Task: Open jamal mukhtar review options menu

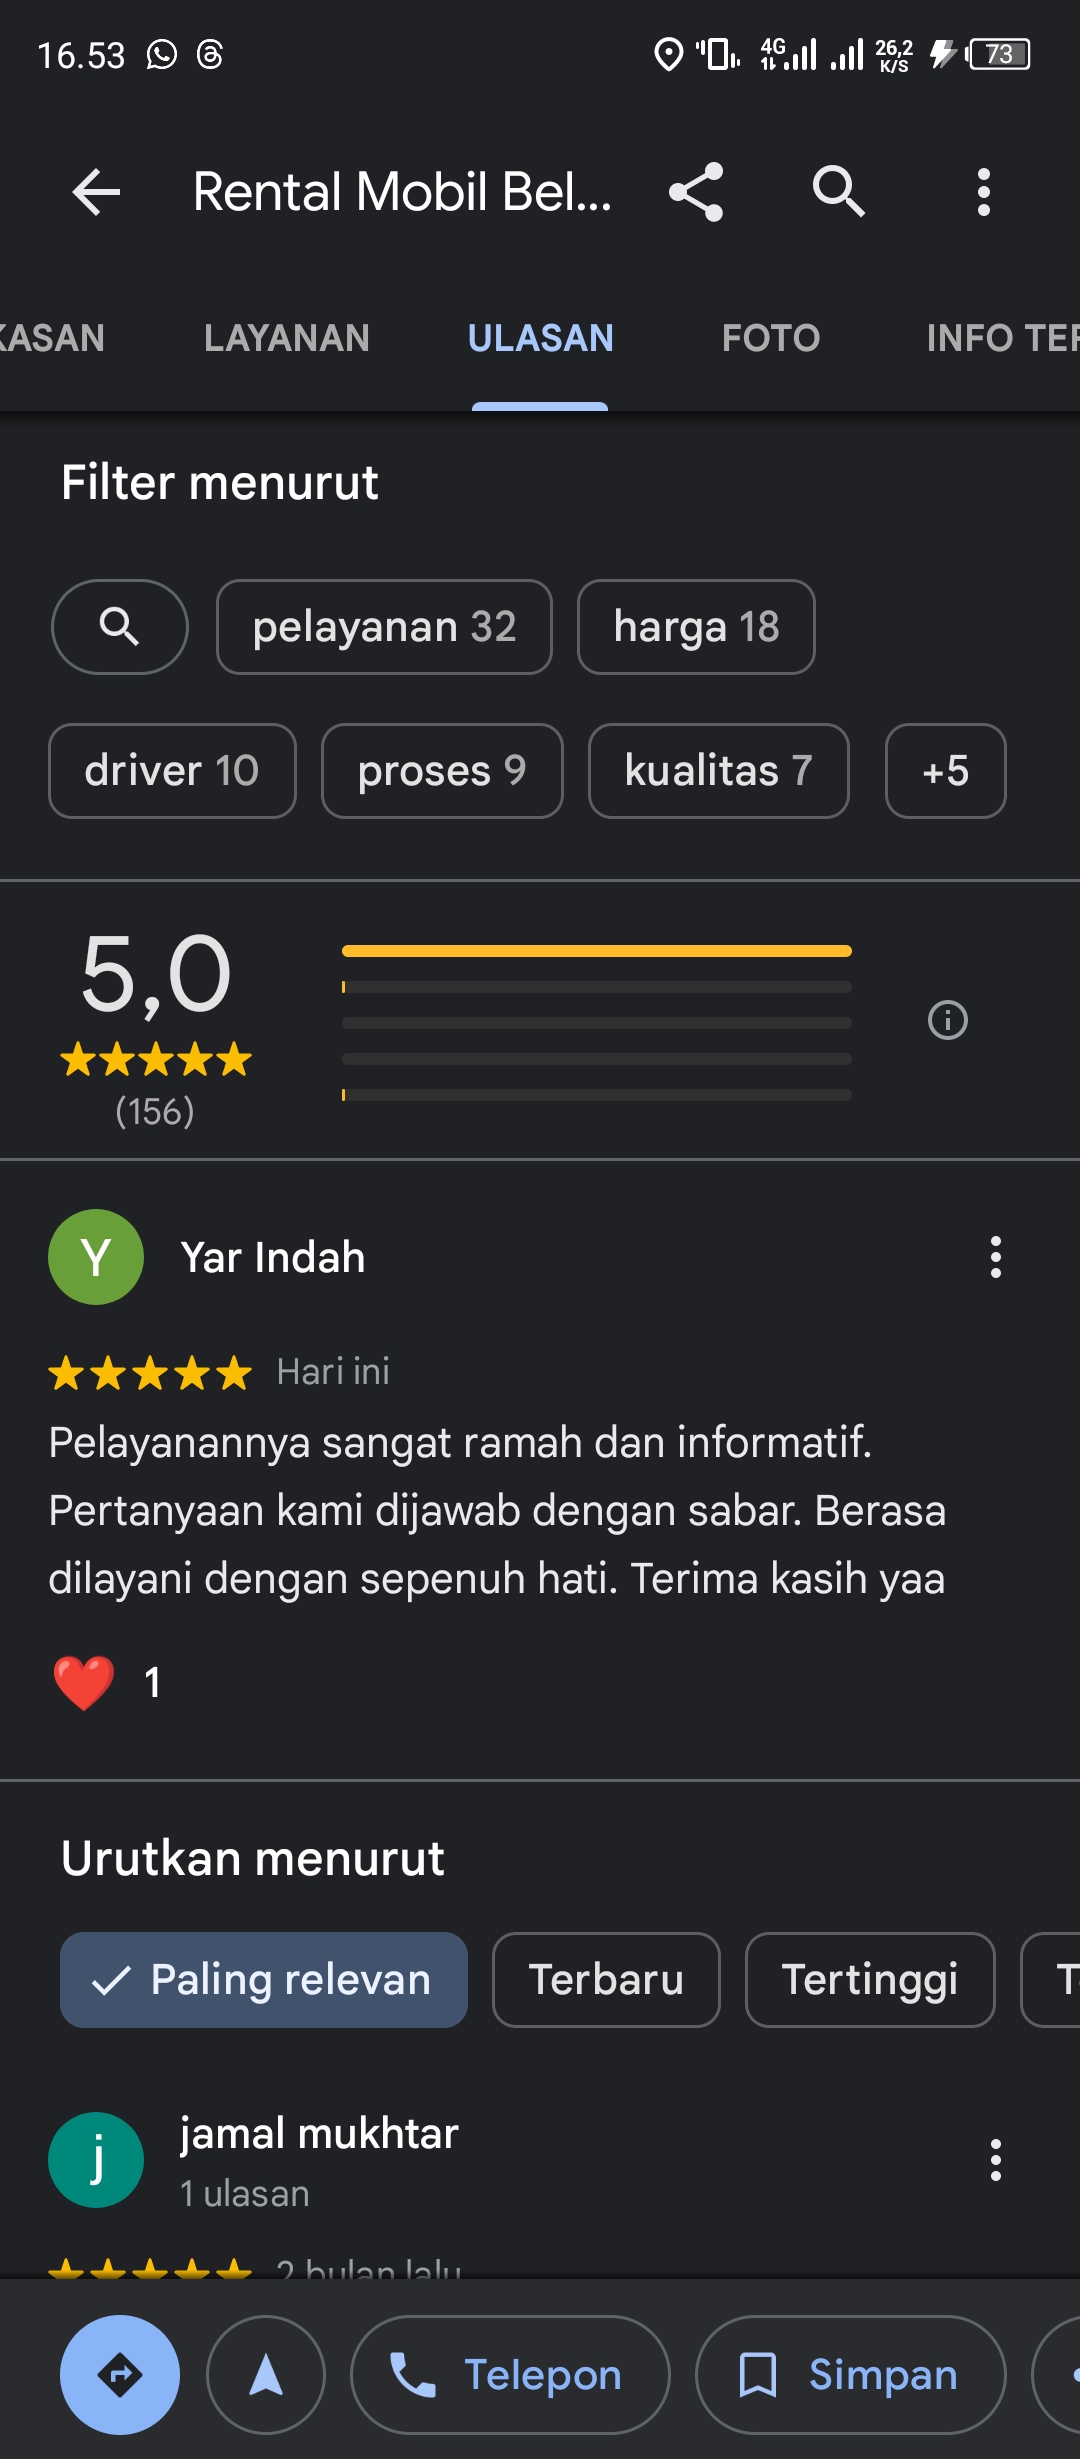Action: click(995, 2160)
